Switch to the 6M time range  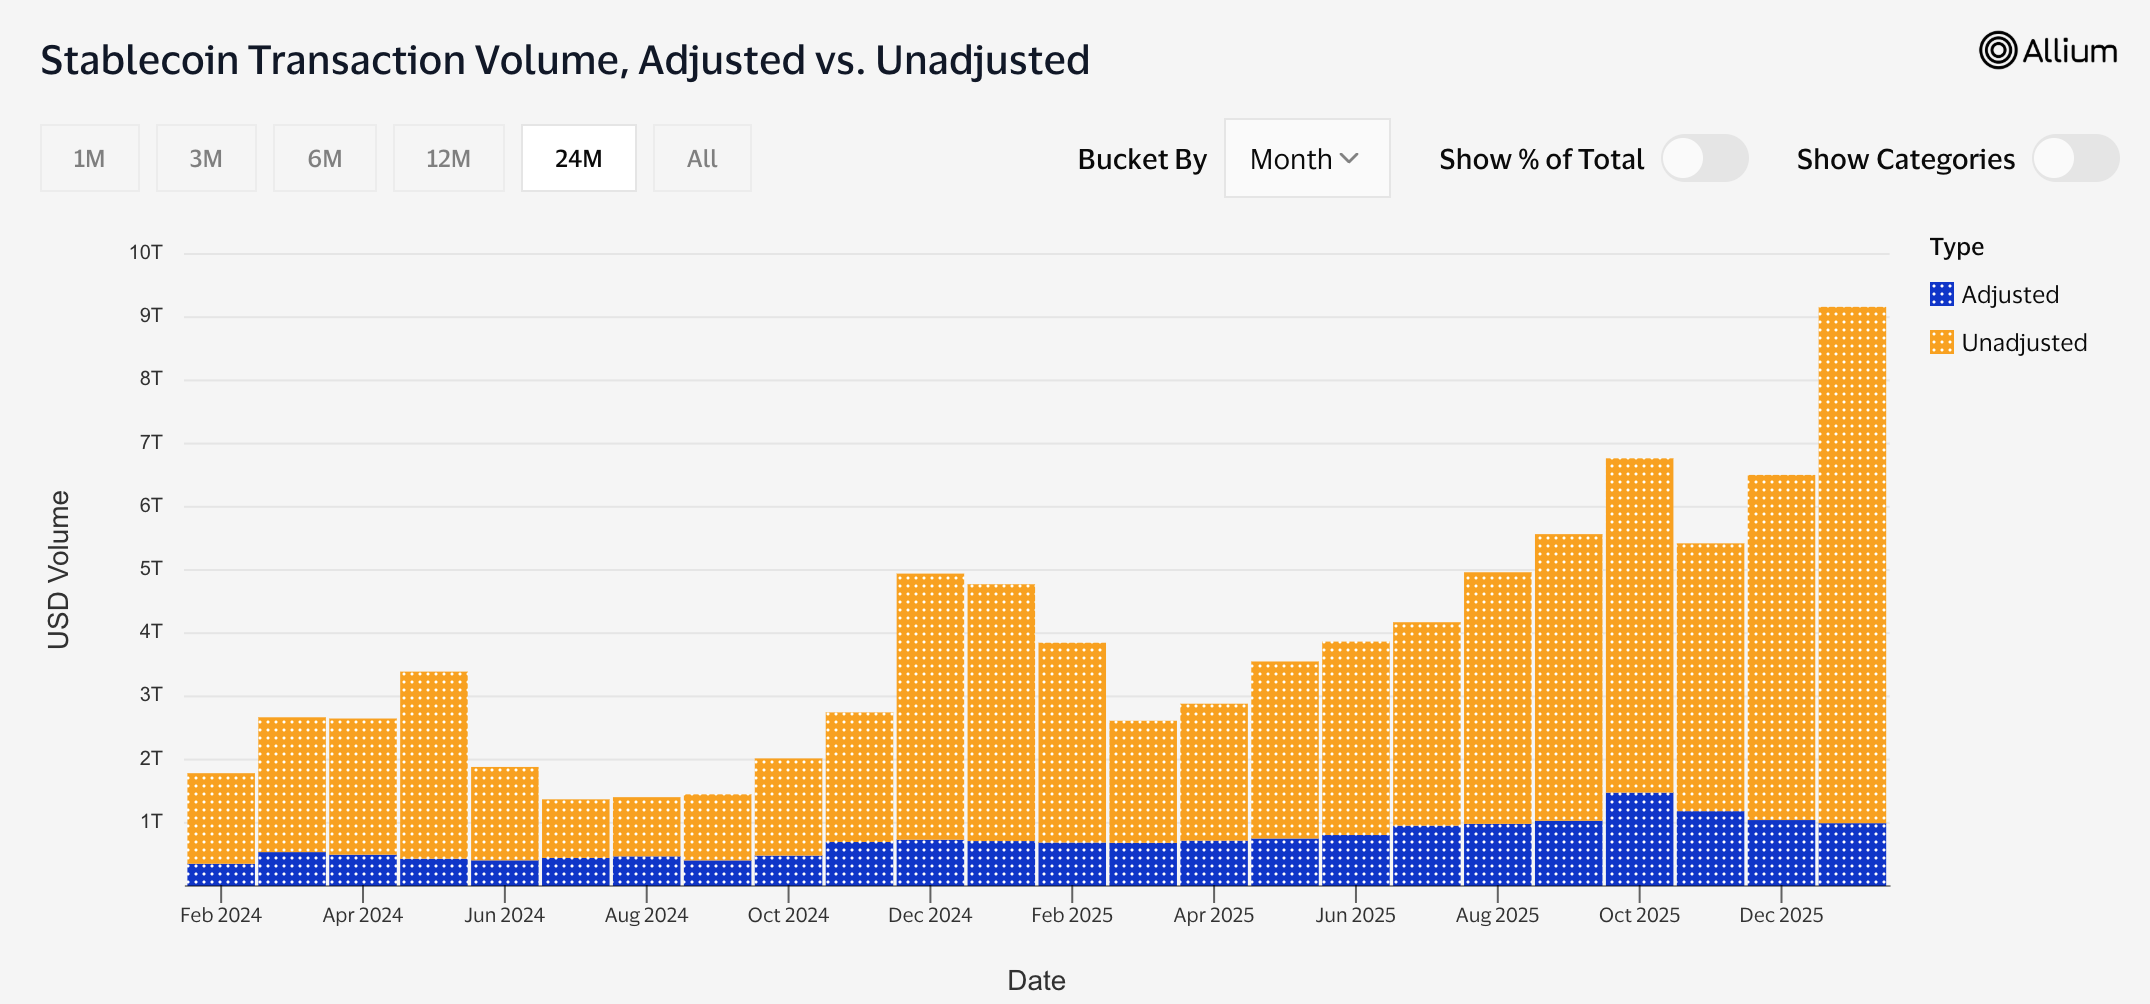point(324,159)
